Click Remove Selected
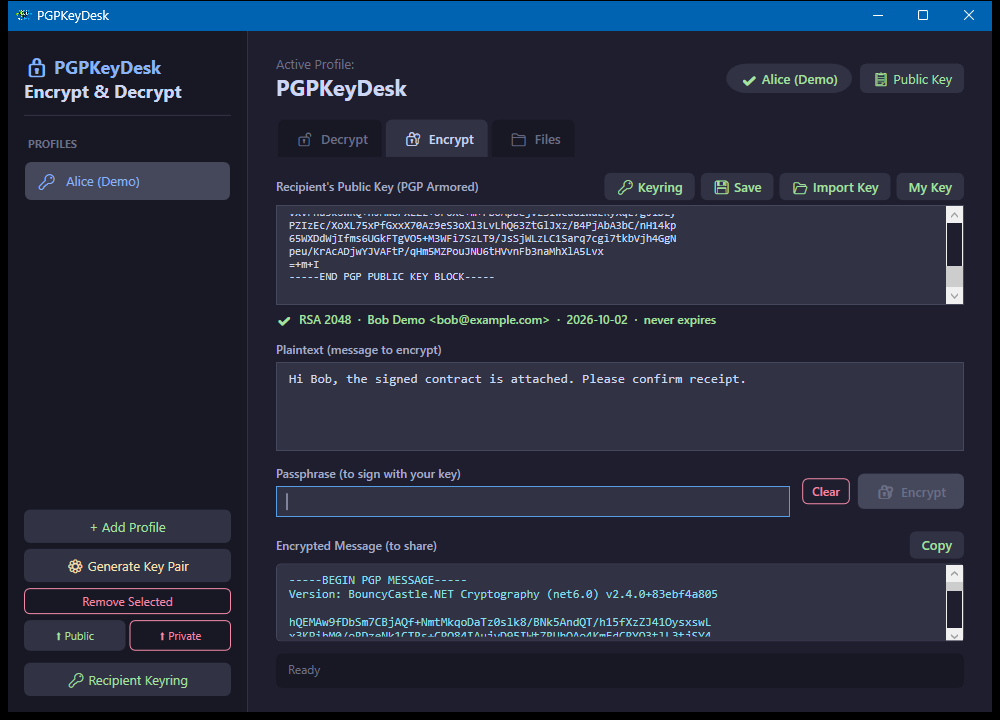 pos(128,601)
